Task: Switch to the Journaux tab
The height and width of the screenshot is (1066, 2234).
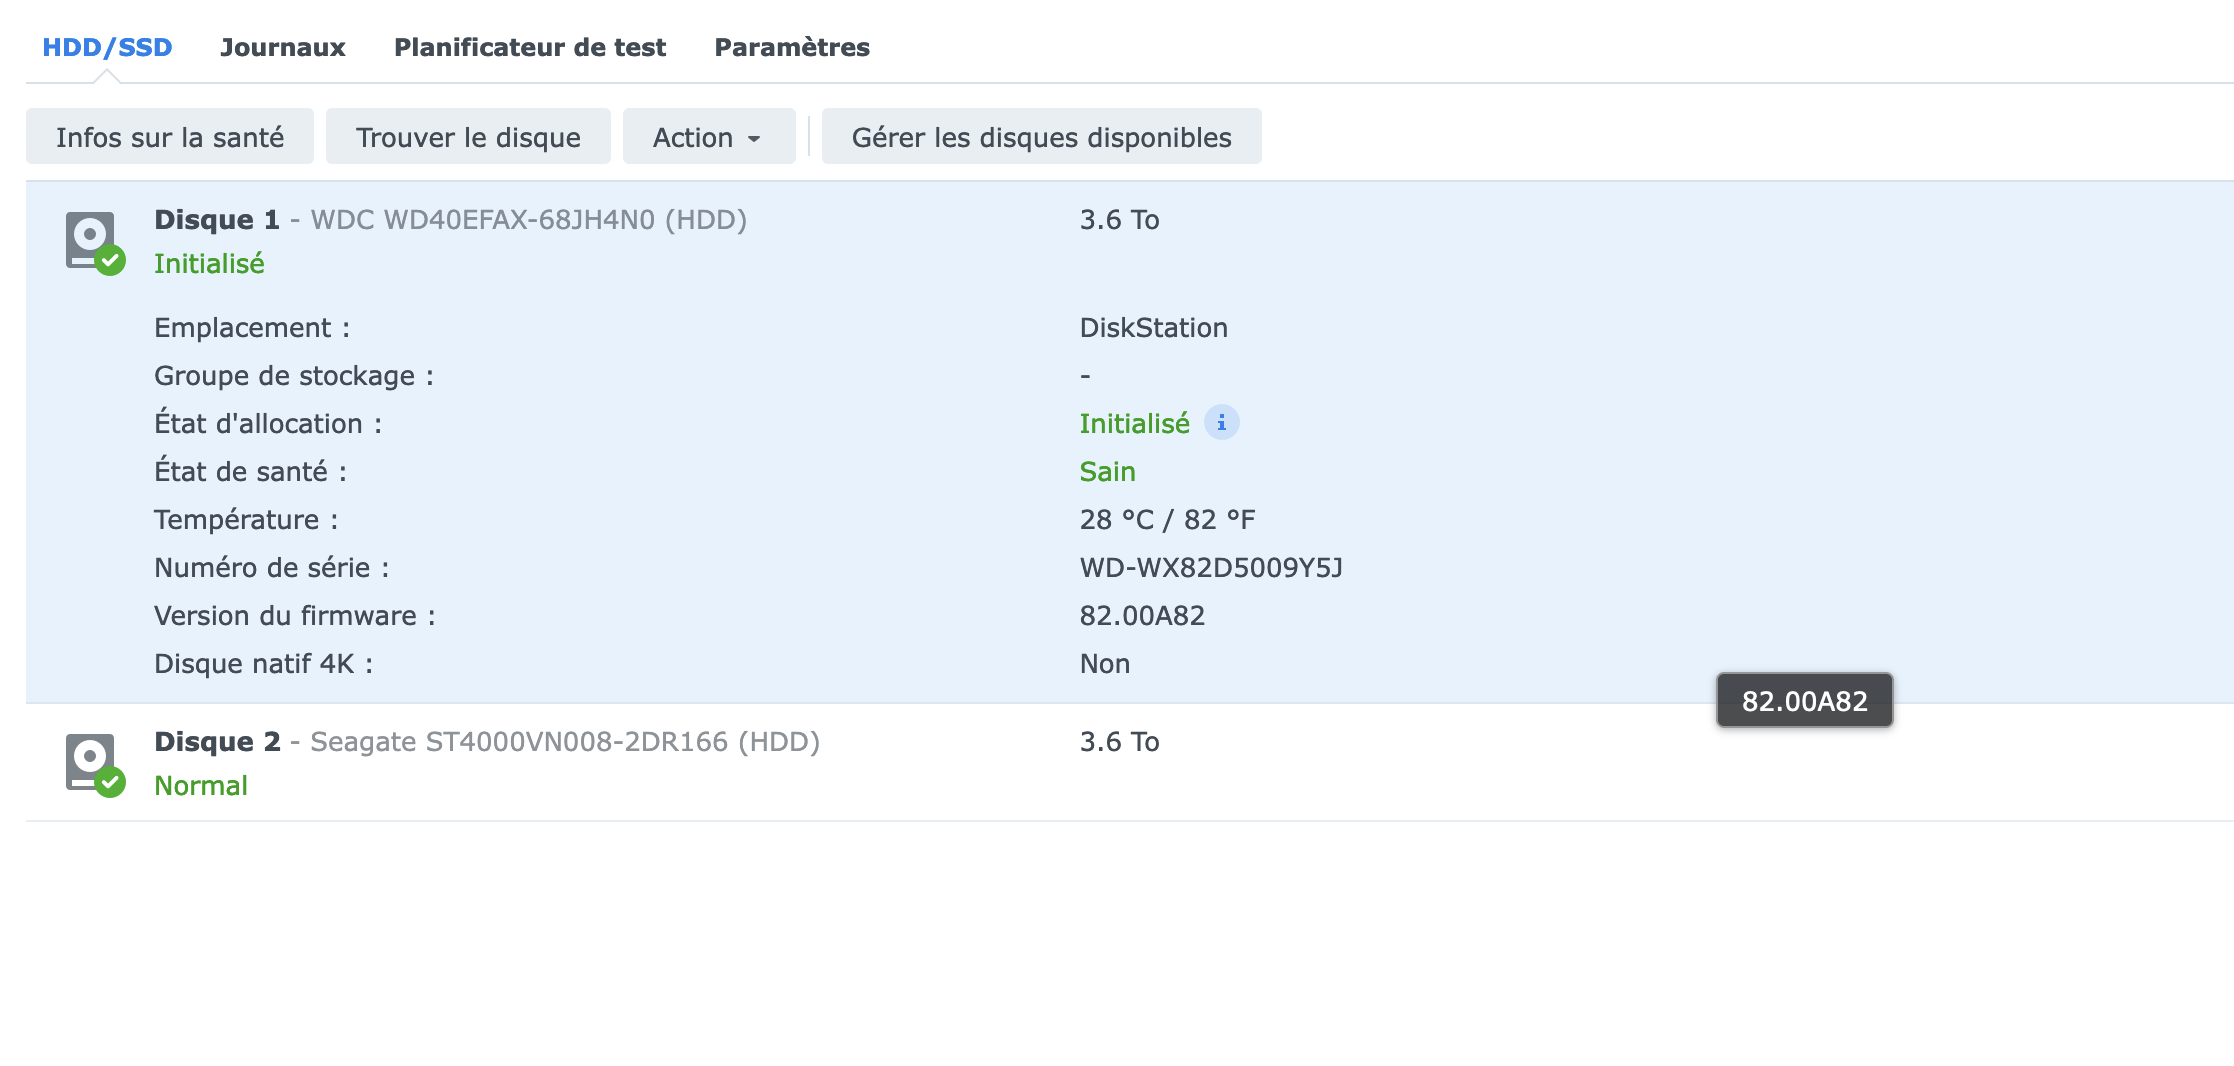Action: [x=283, y=47]
